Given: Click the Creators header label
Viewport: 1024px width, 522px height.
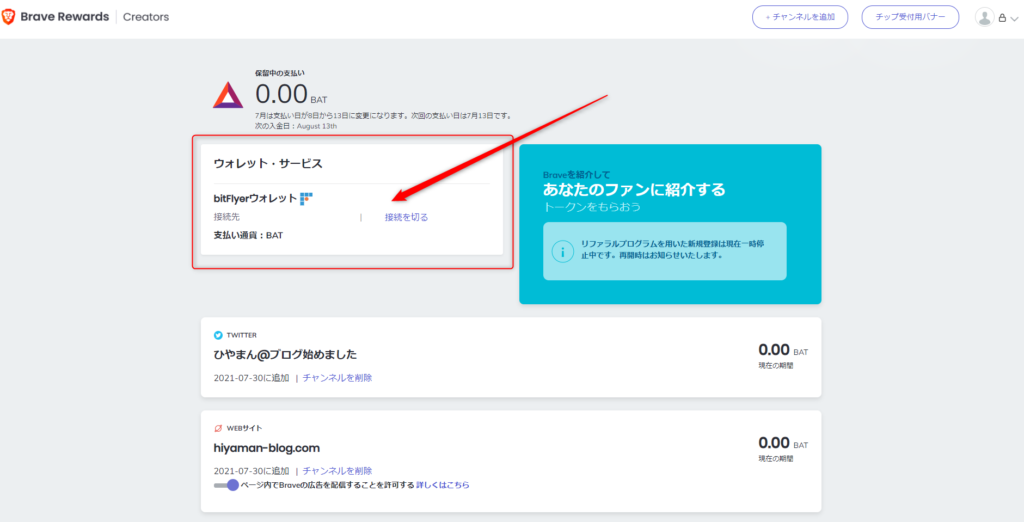Looking at the screenshot, I should [146, 17].
